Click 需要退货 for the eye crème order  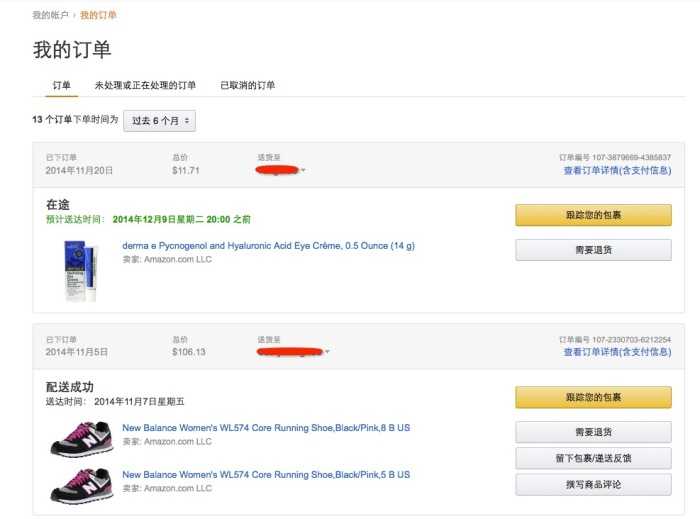point(593,250)
